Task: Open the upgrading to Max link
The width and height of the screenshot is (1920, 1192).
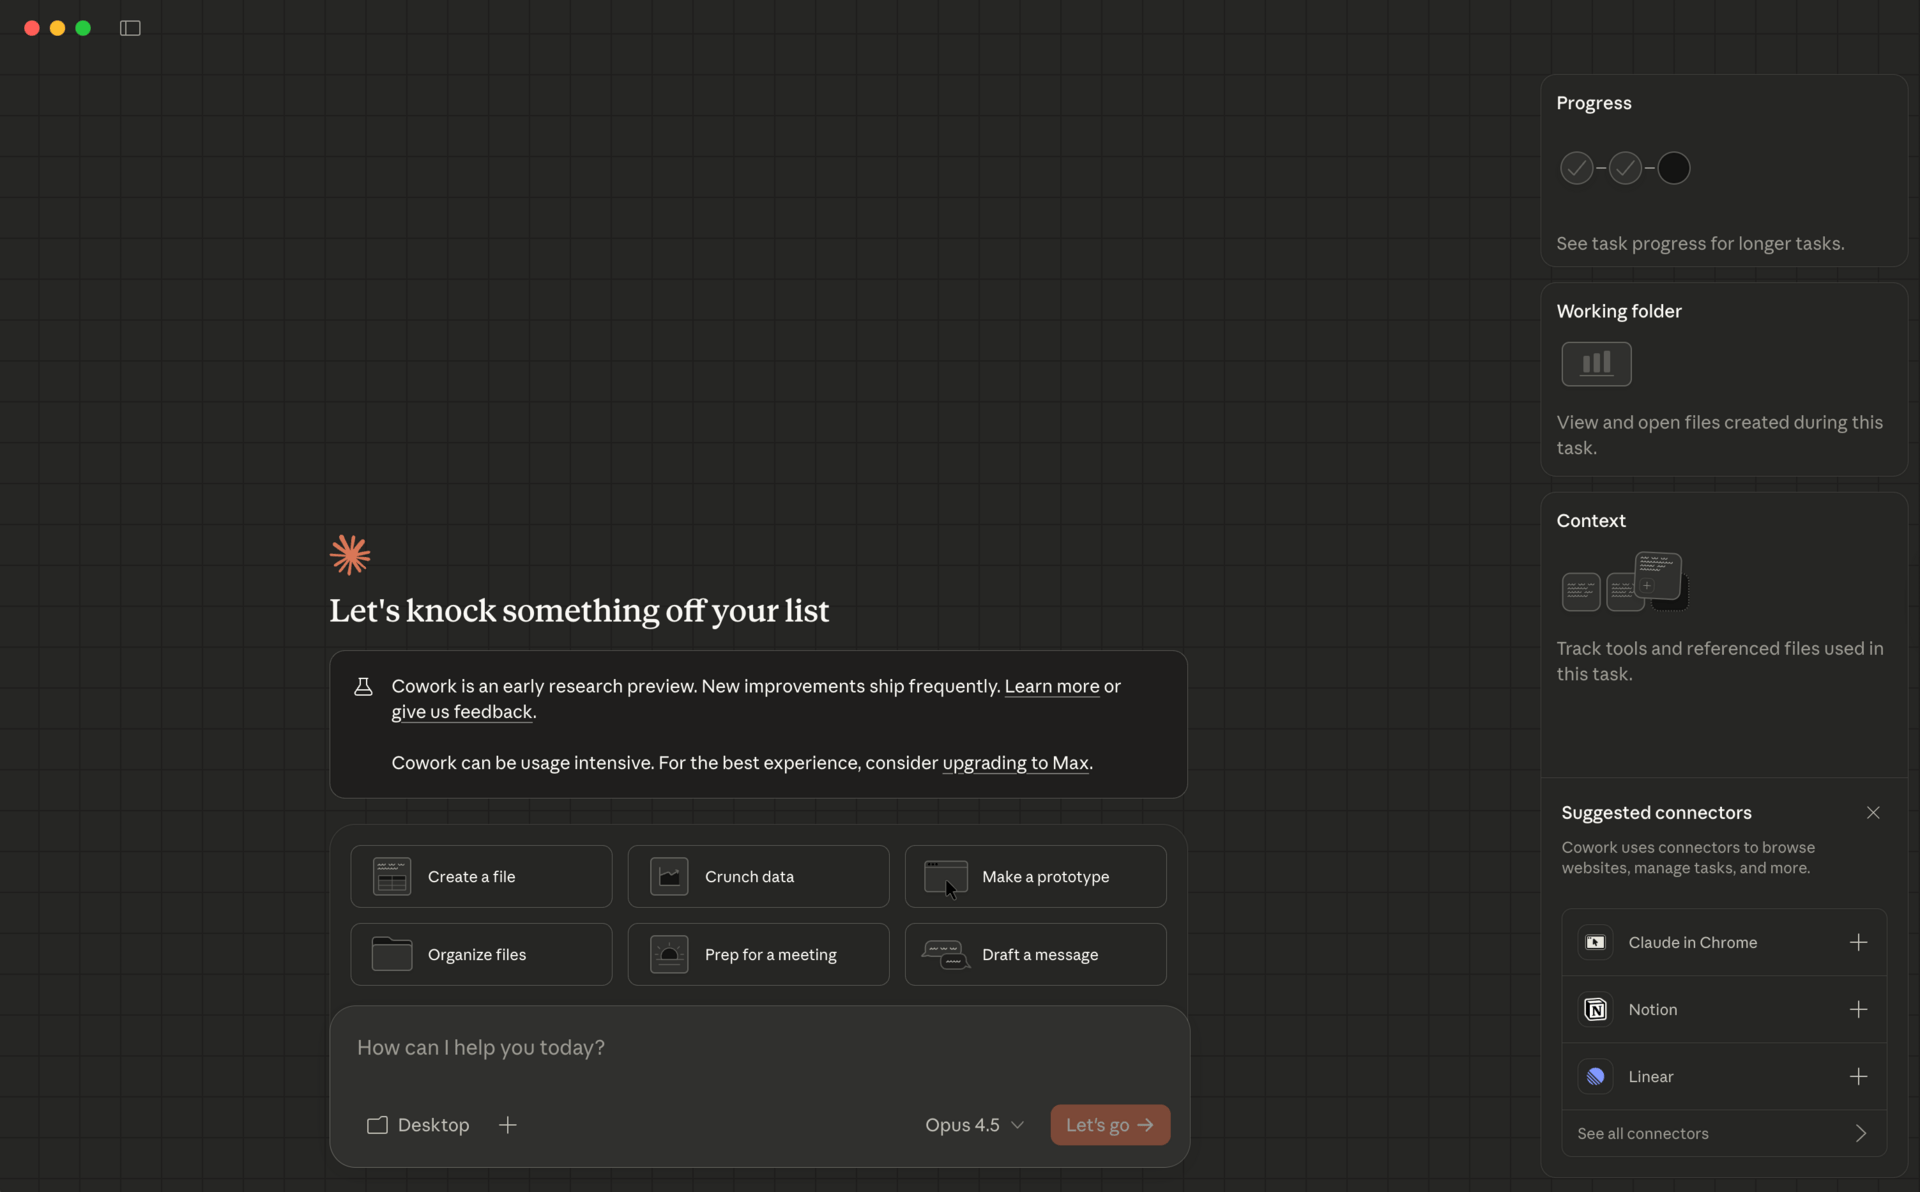Action: (x=1015, y=763)
